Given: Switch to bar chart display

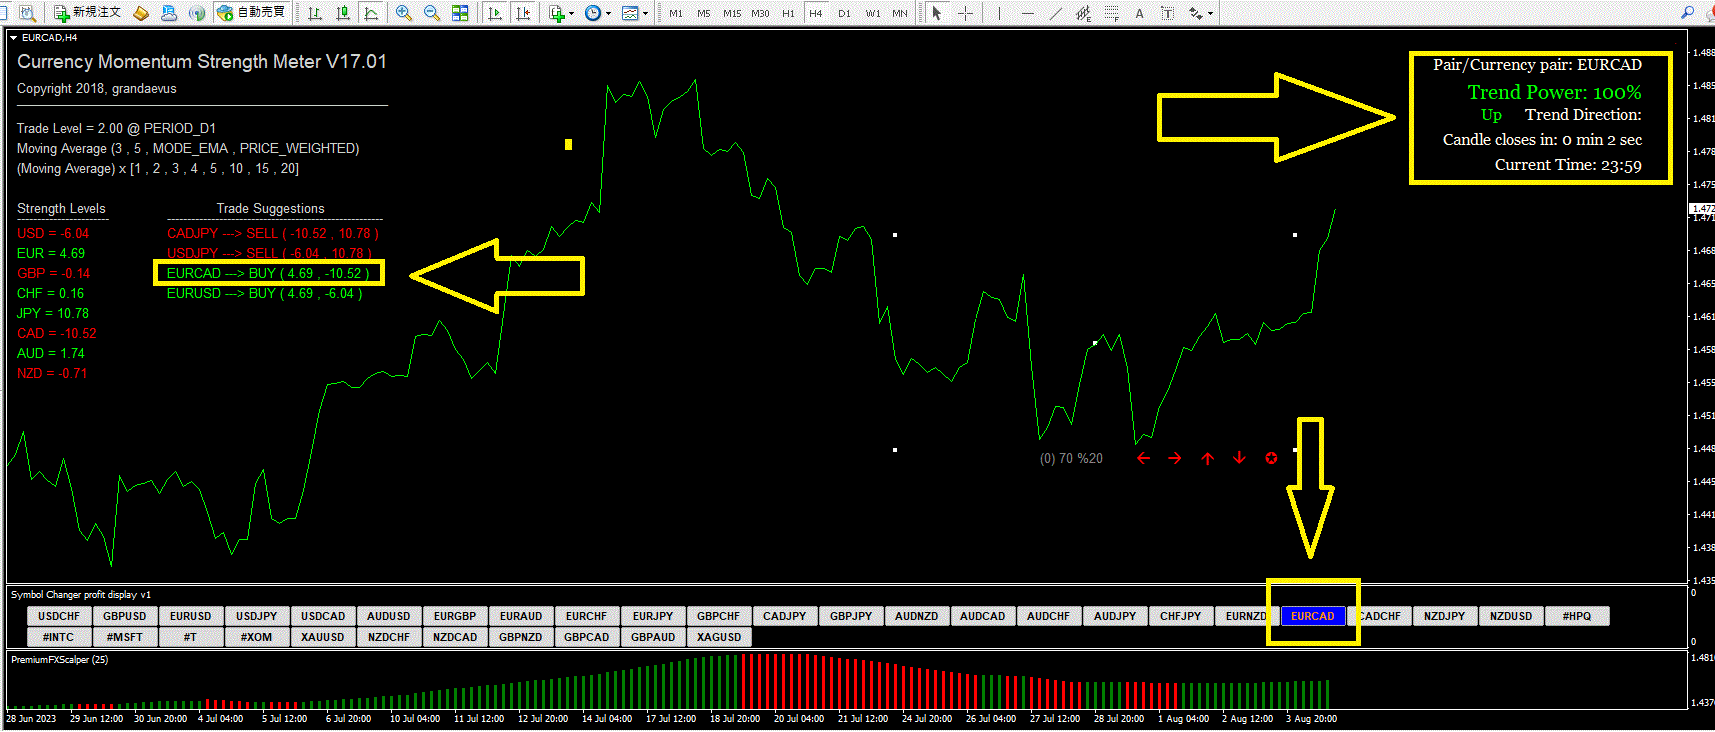Looking at the screenshot, I should [315, 13].
